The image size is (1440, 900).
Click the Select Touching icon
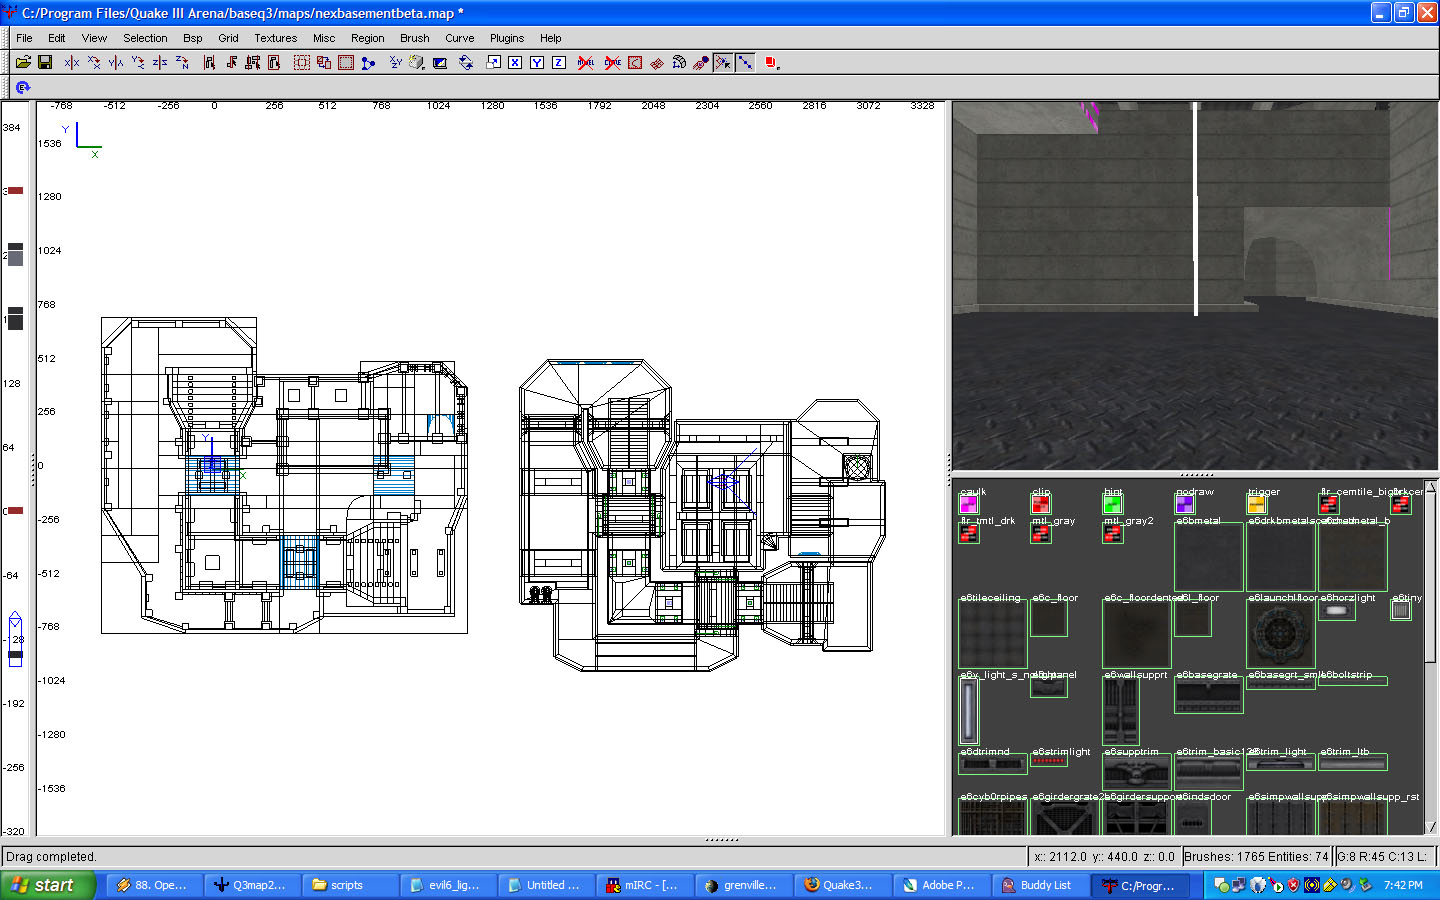(231, 62)
